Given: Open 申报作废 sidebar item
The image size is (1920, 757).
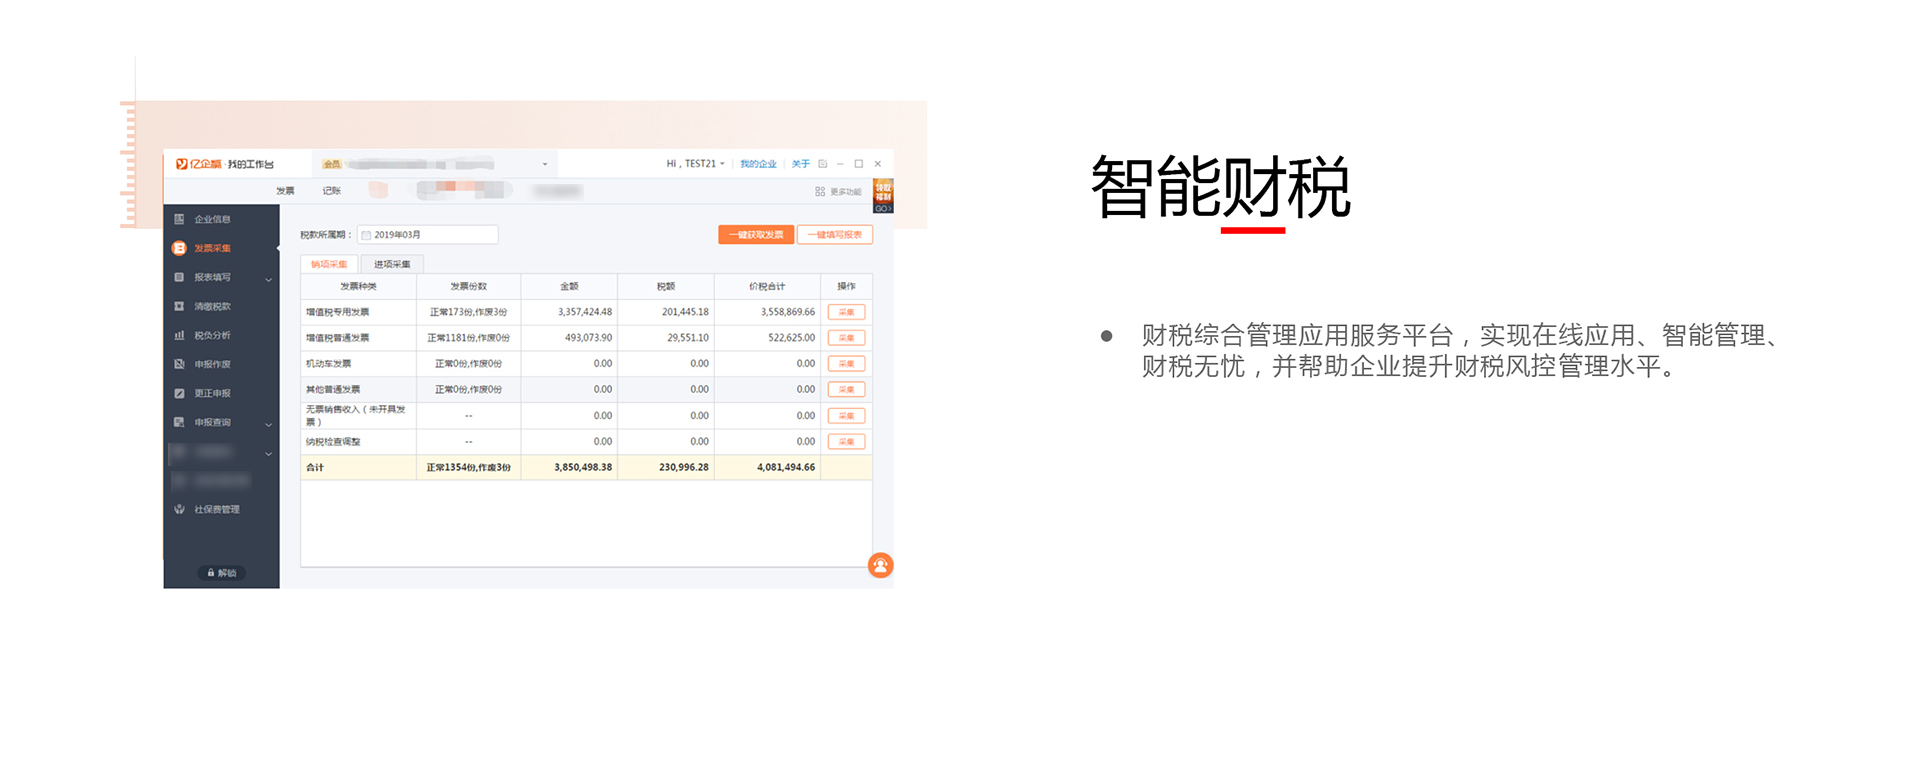Looking at the screenshot, I should click(212, 364).
